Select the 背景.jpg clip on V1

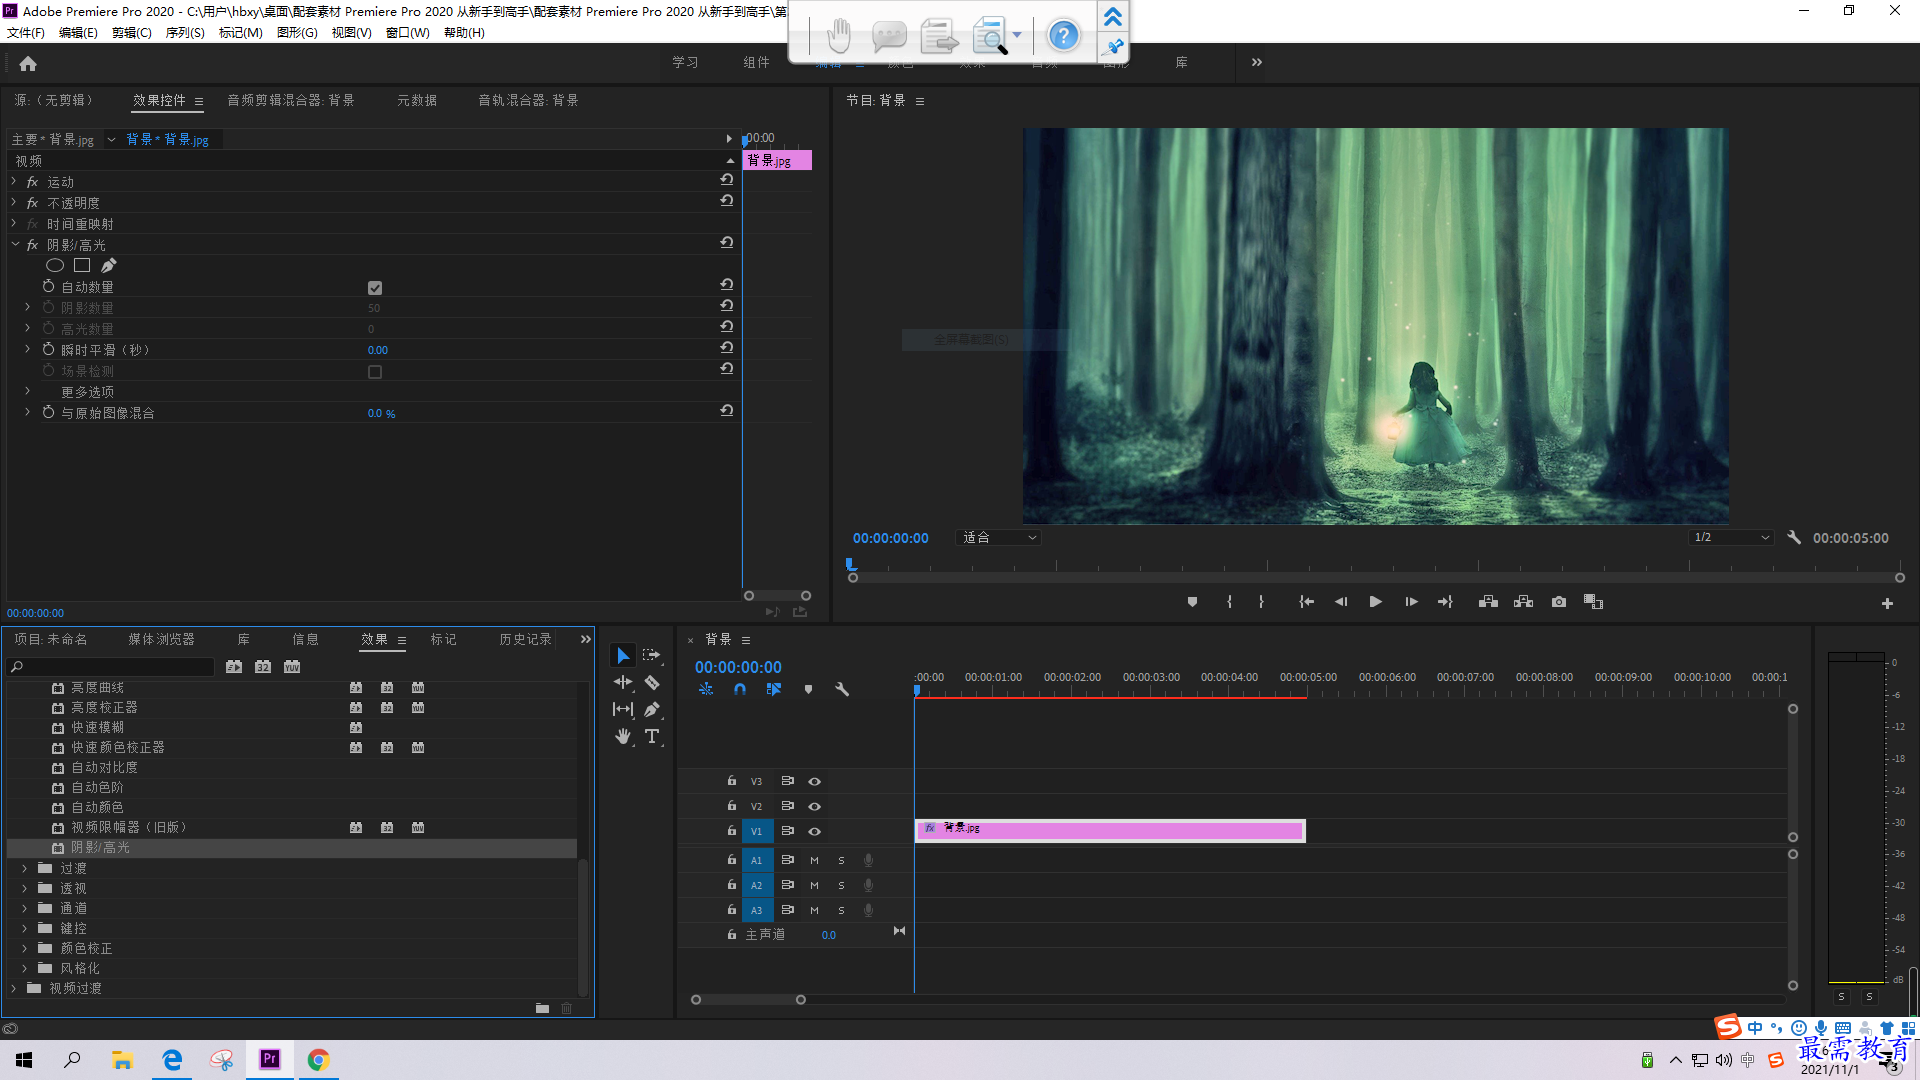[x=1110, y=831]
